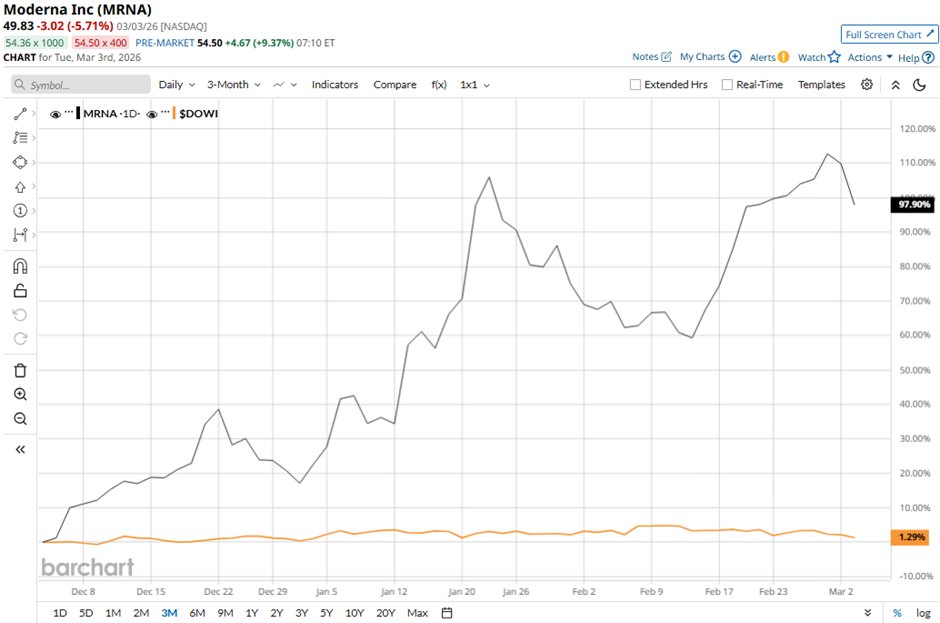Screen dimensions: 940x623
Task: Open the chart type line dropdown
Action: click(x=285, y=85)
